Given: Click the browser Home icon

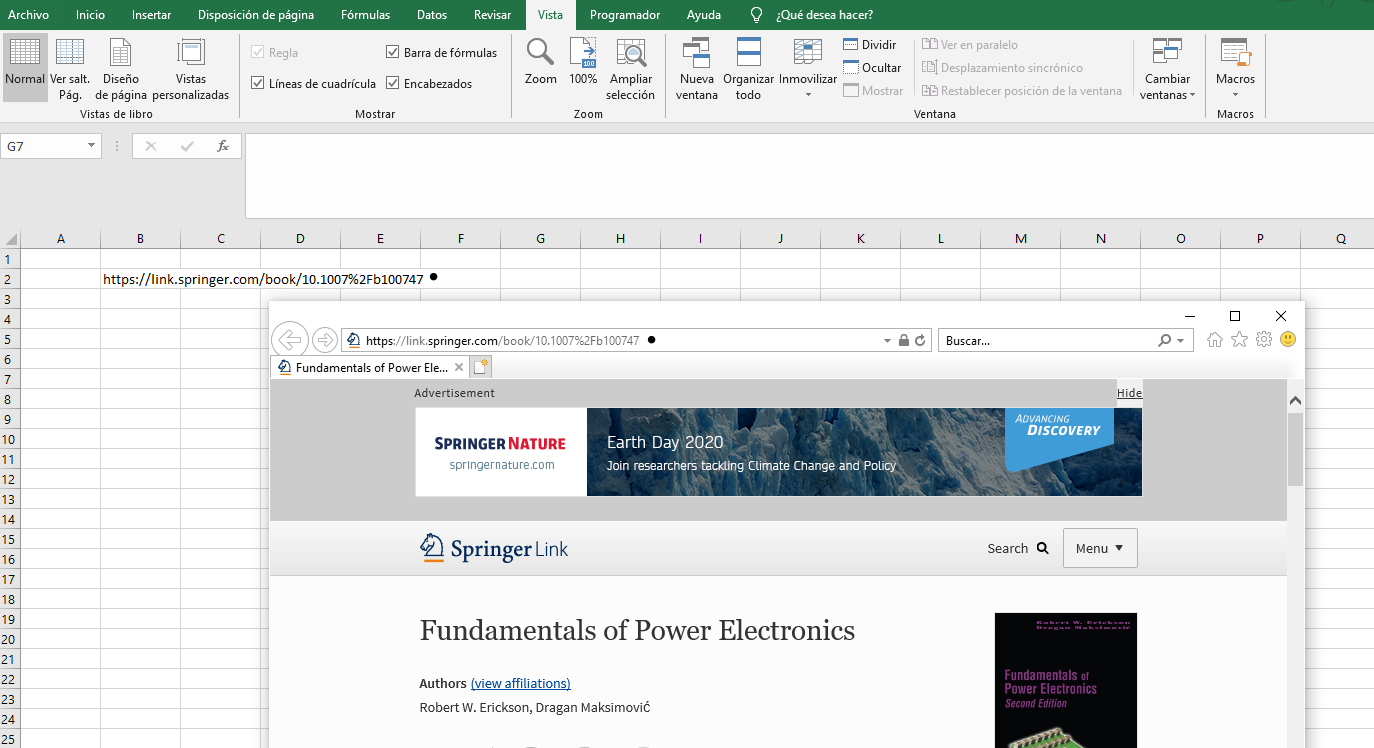Looking at the screenshot, I should (x=1215, y=340).
